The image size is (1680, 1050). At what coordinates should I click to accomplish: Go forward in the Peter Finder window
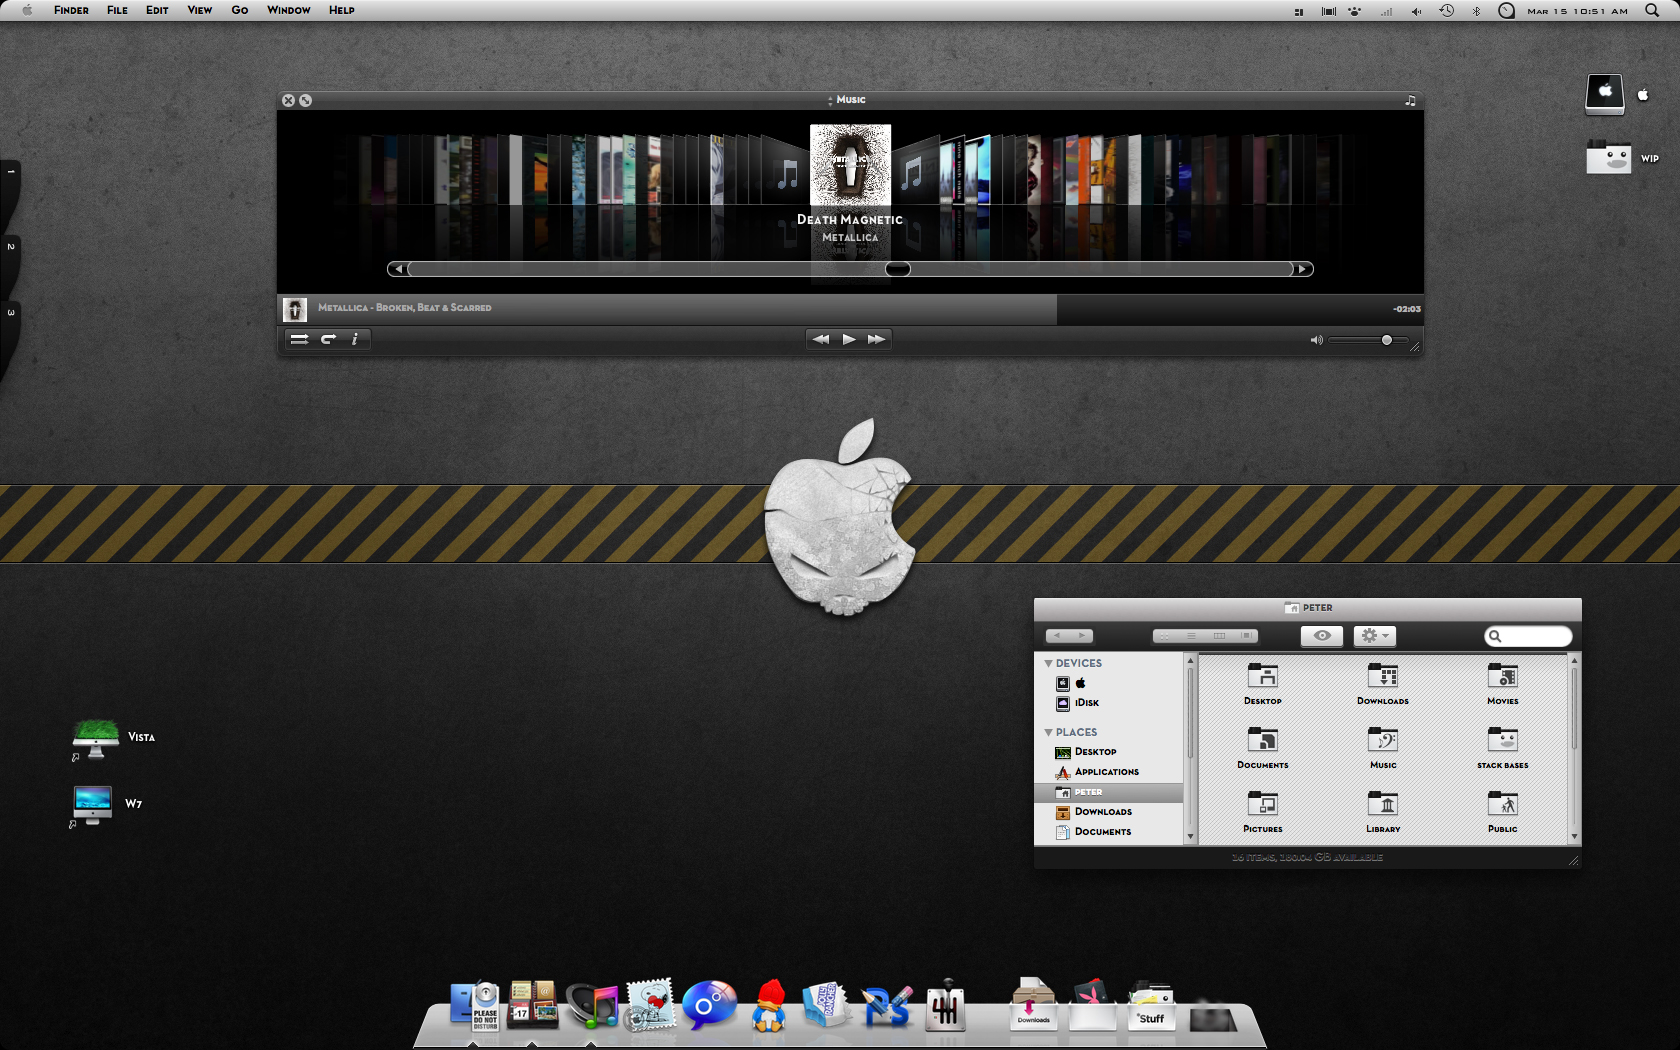(x=1082, y=636)
